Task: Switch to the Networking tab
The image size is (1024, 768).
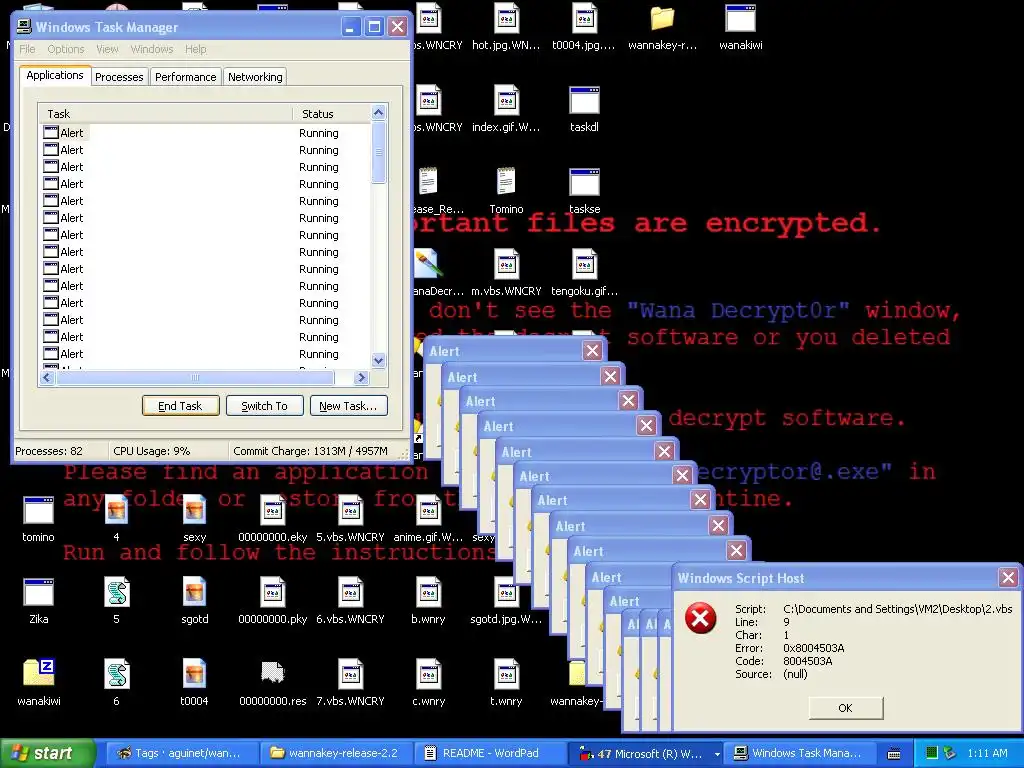Action: (x=255, y=76)
